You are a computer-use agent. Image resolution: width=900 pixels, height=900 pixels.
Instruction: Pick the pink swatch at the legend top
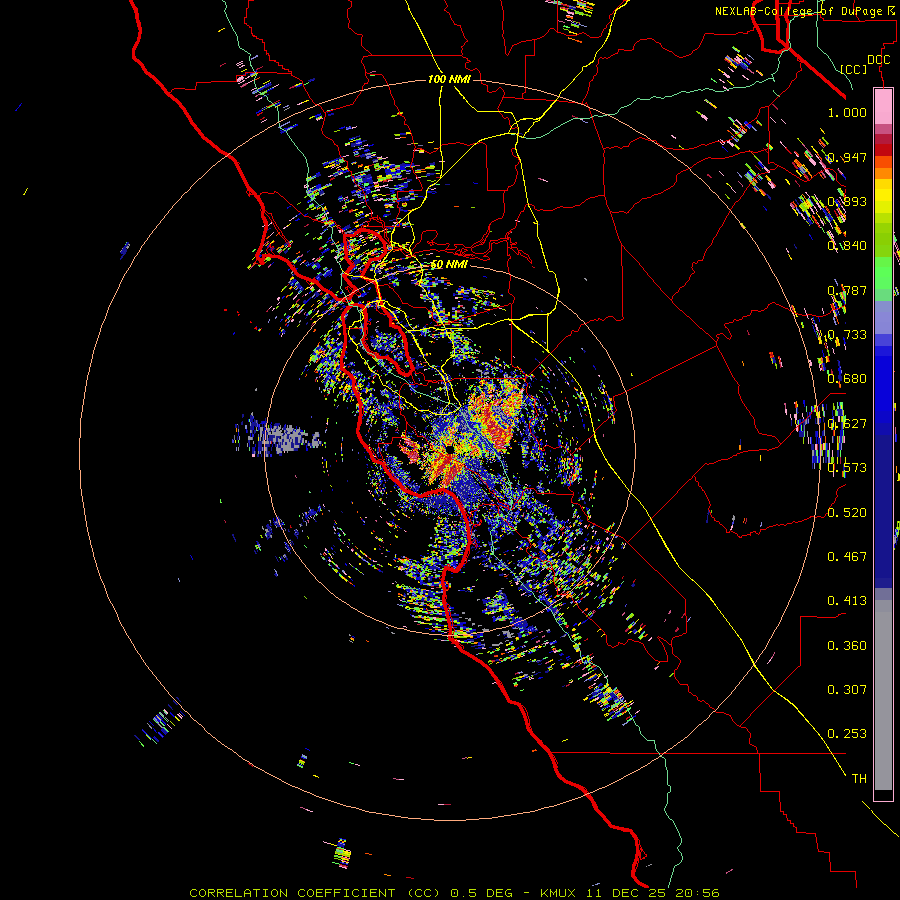tap(883, 106)
